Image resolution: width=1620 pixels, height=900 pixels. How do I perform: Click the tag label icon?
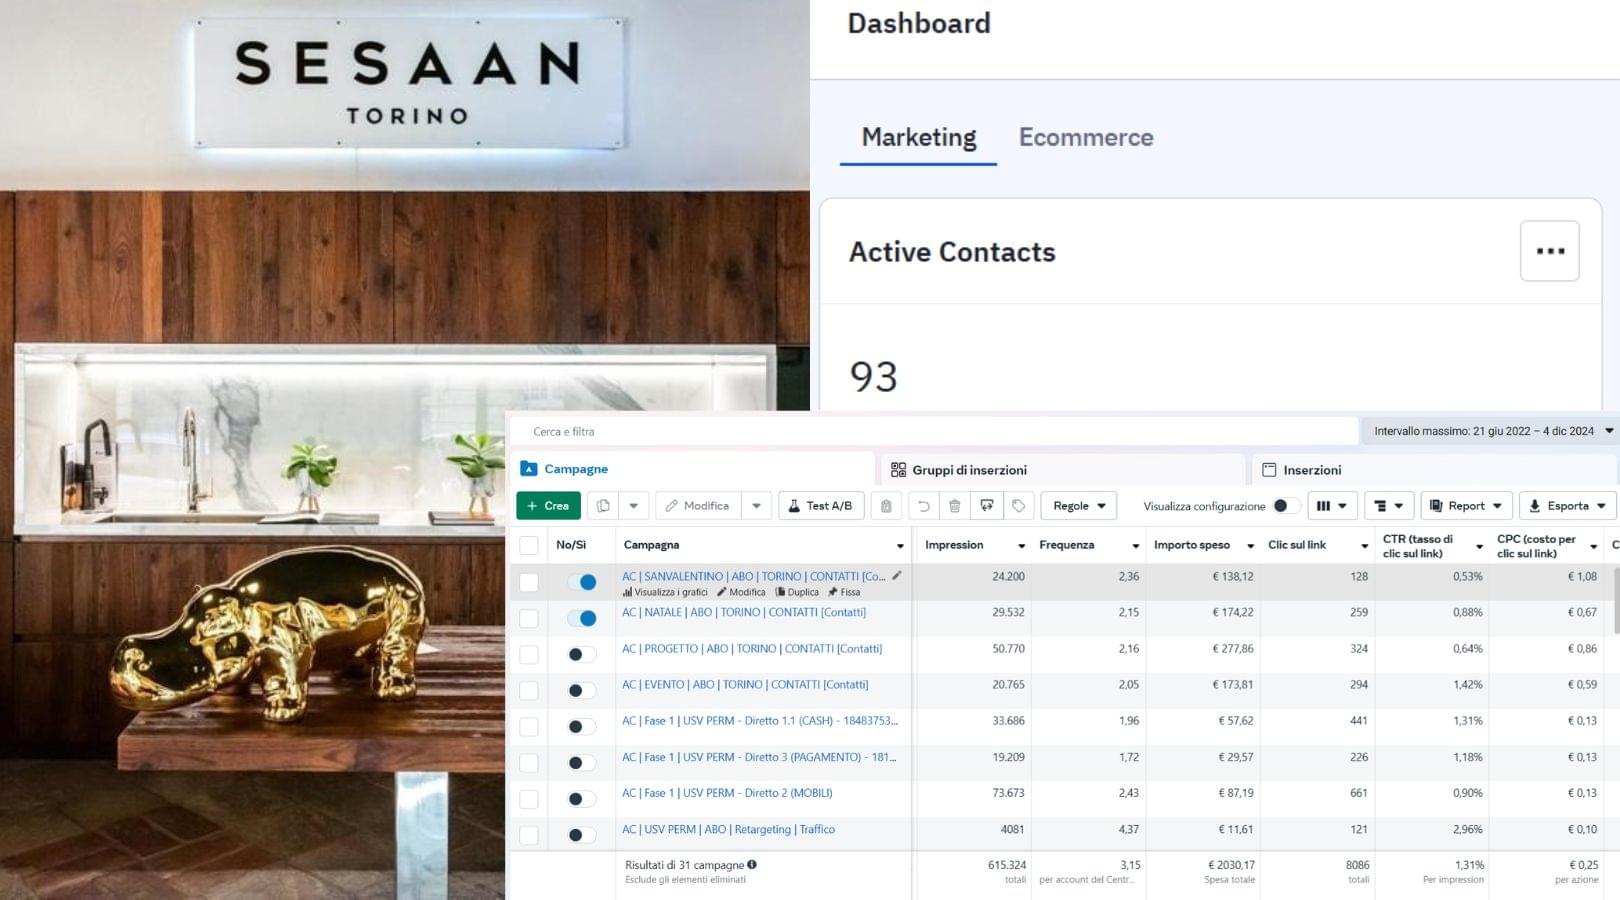[1018, 506]
